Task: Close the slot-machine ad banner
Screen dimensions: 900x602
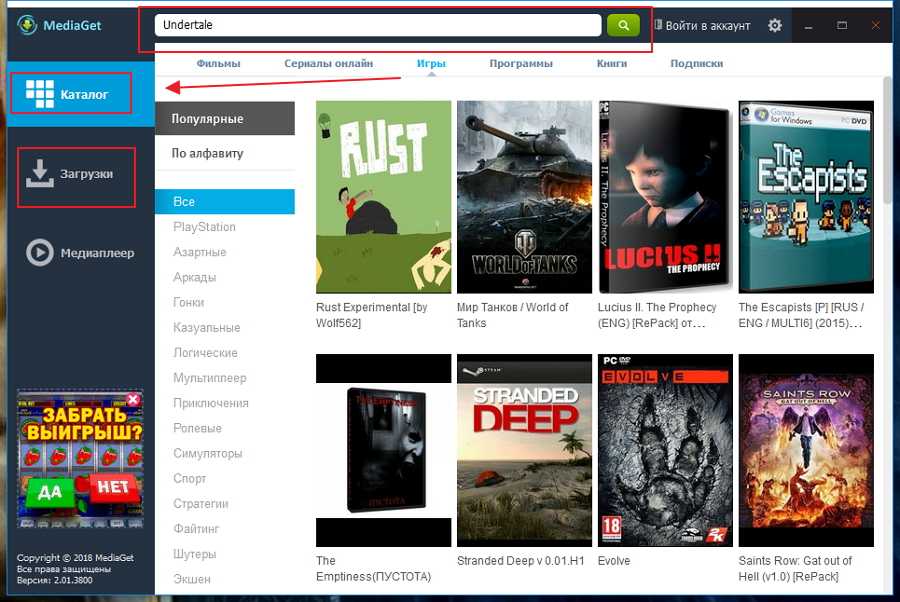Action: (x=133, y=399)
